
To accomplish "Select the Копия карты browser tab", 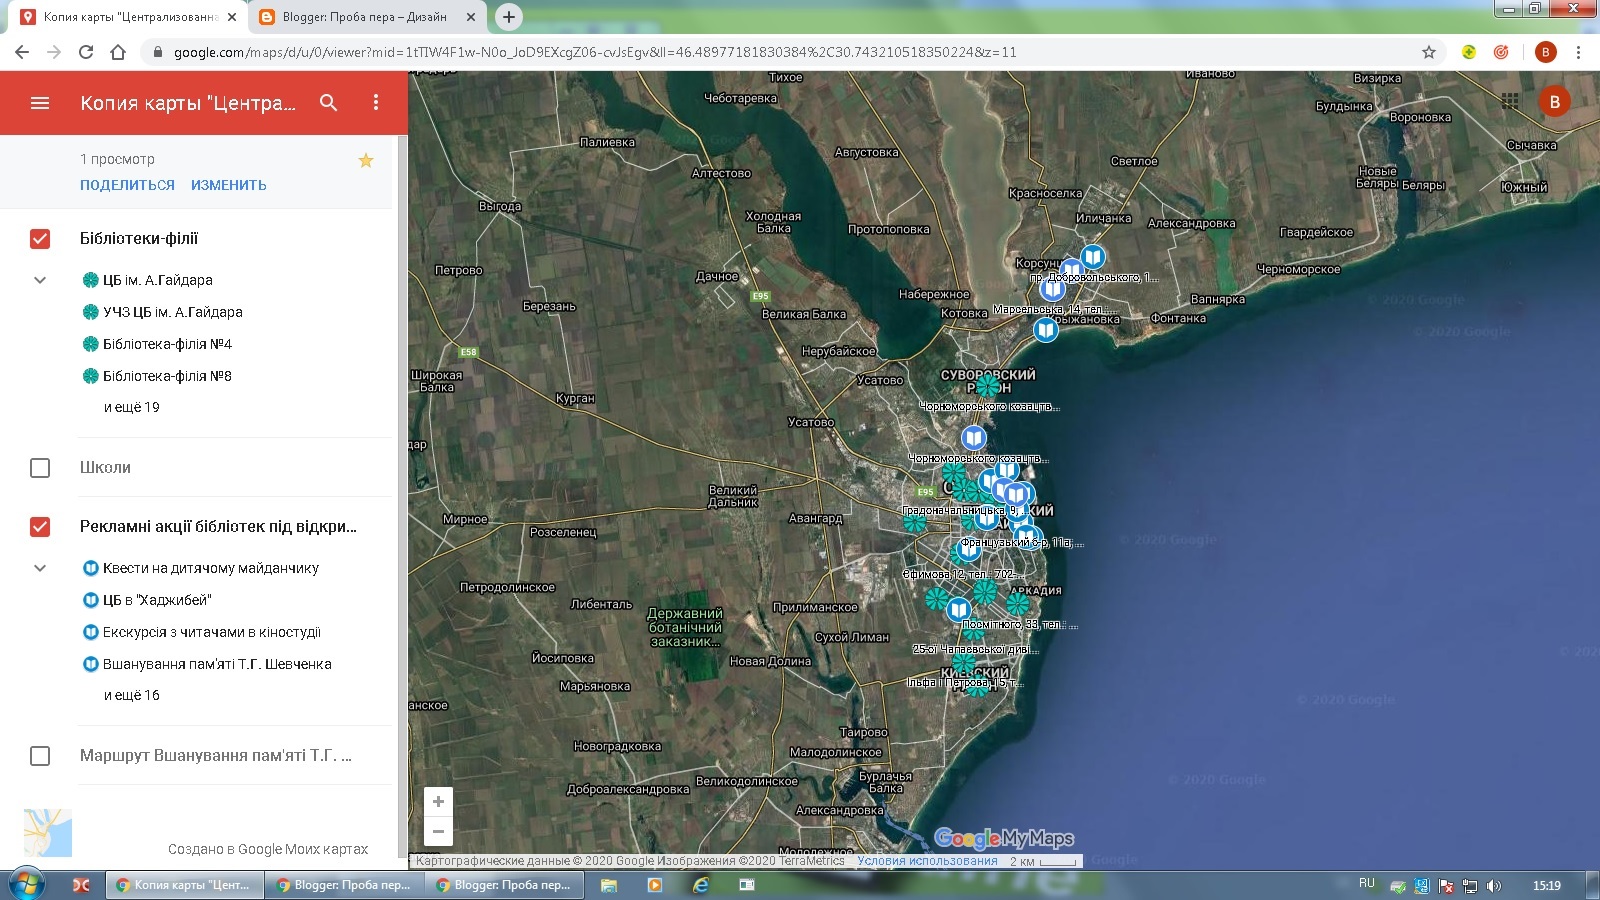I will [x=130, y=17].
